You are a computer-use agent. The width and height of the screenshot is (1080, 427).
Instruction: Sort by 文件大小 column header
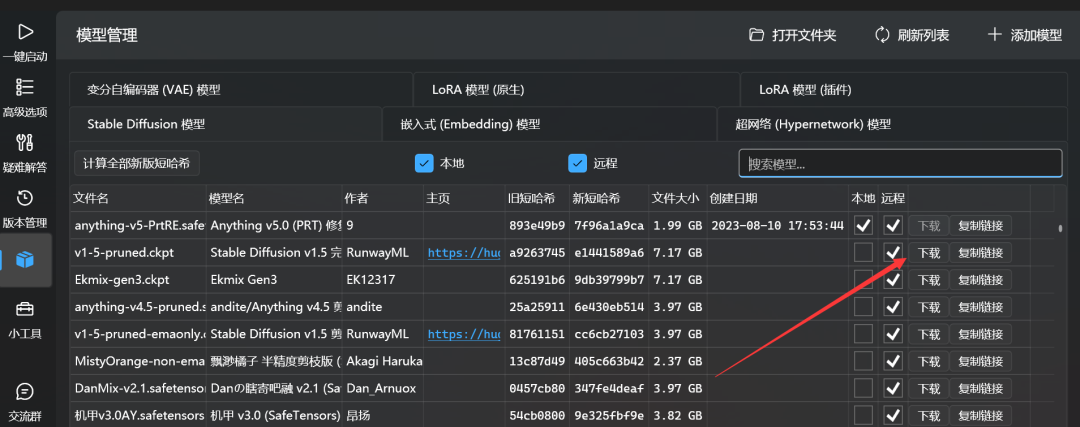[x=676, y=198]
